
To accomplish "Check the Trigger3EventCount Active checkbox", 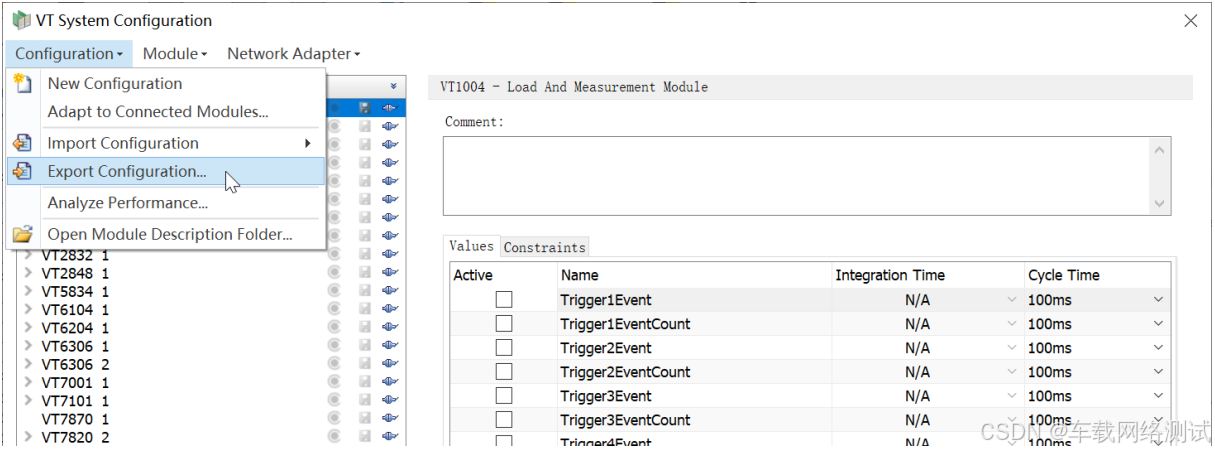I will pyautogui.click(x=504, y=419).
